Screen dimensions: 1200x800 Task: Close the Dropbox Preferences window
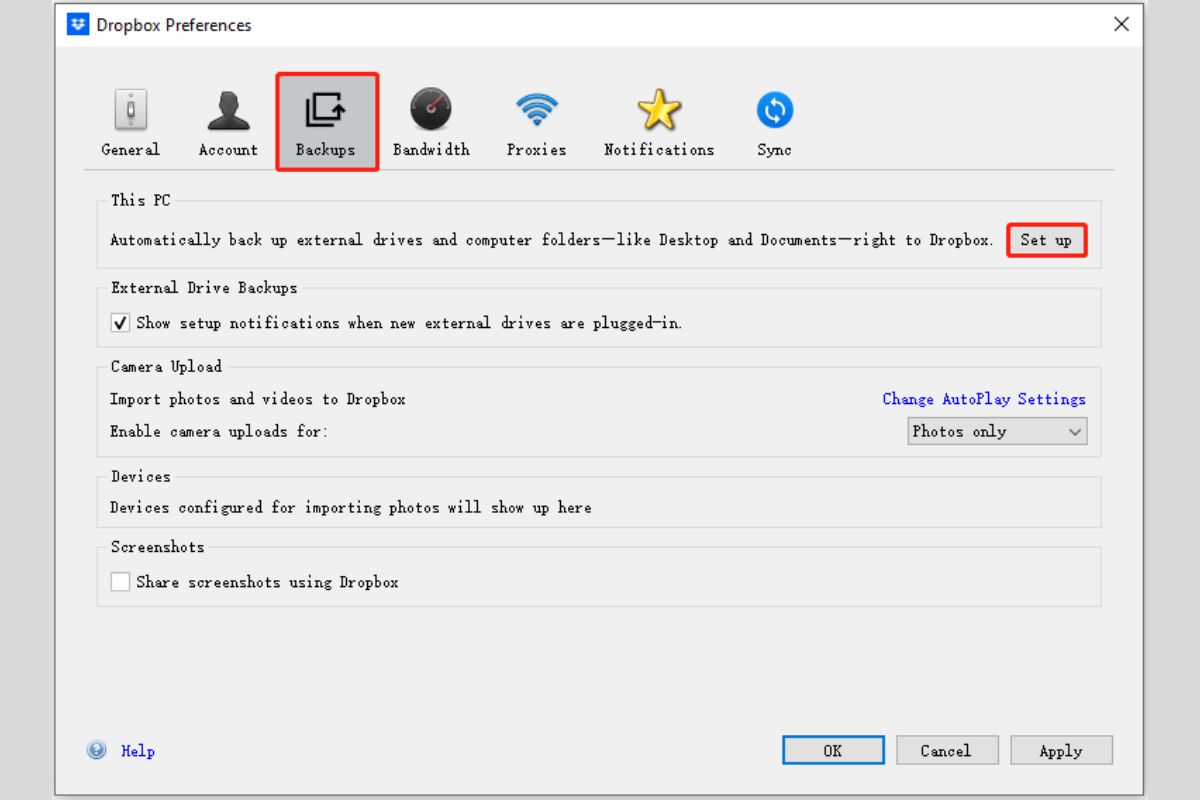coord(1122,24)
